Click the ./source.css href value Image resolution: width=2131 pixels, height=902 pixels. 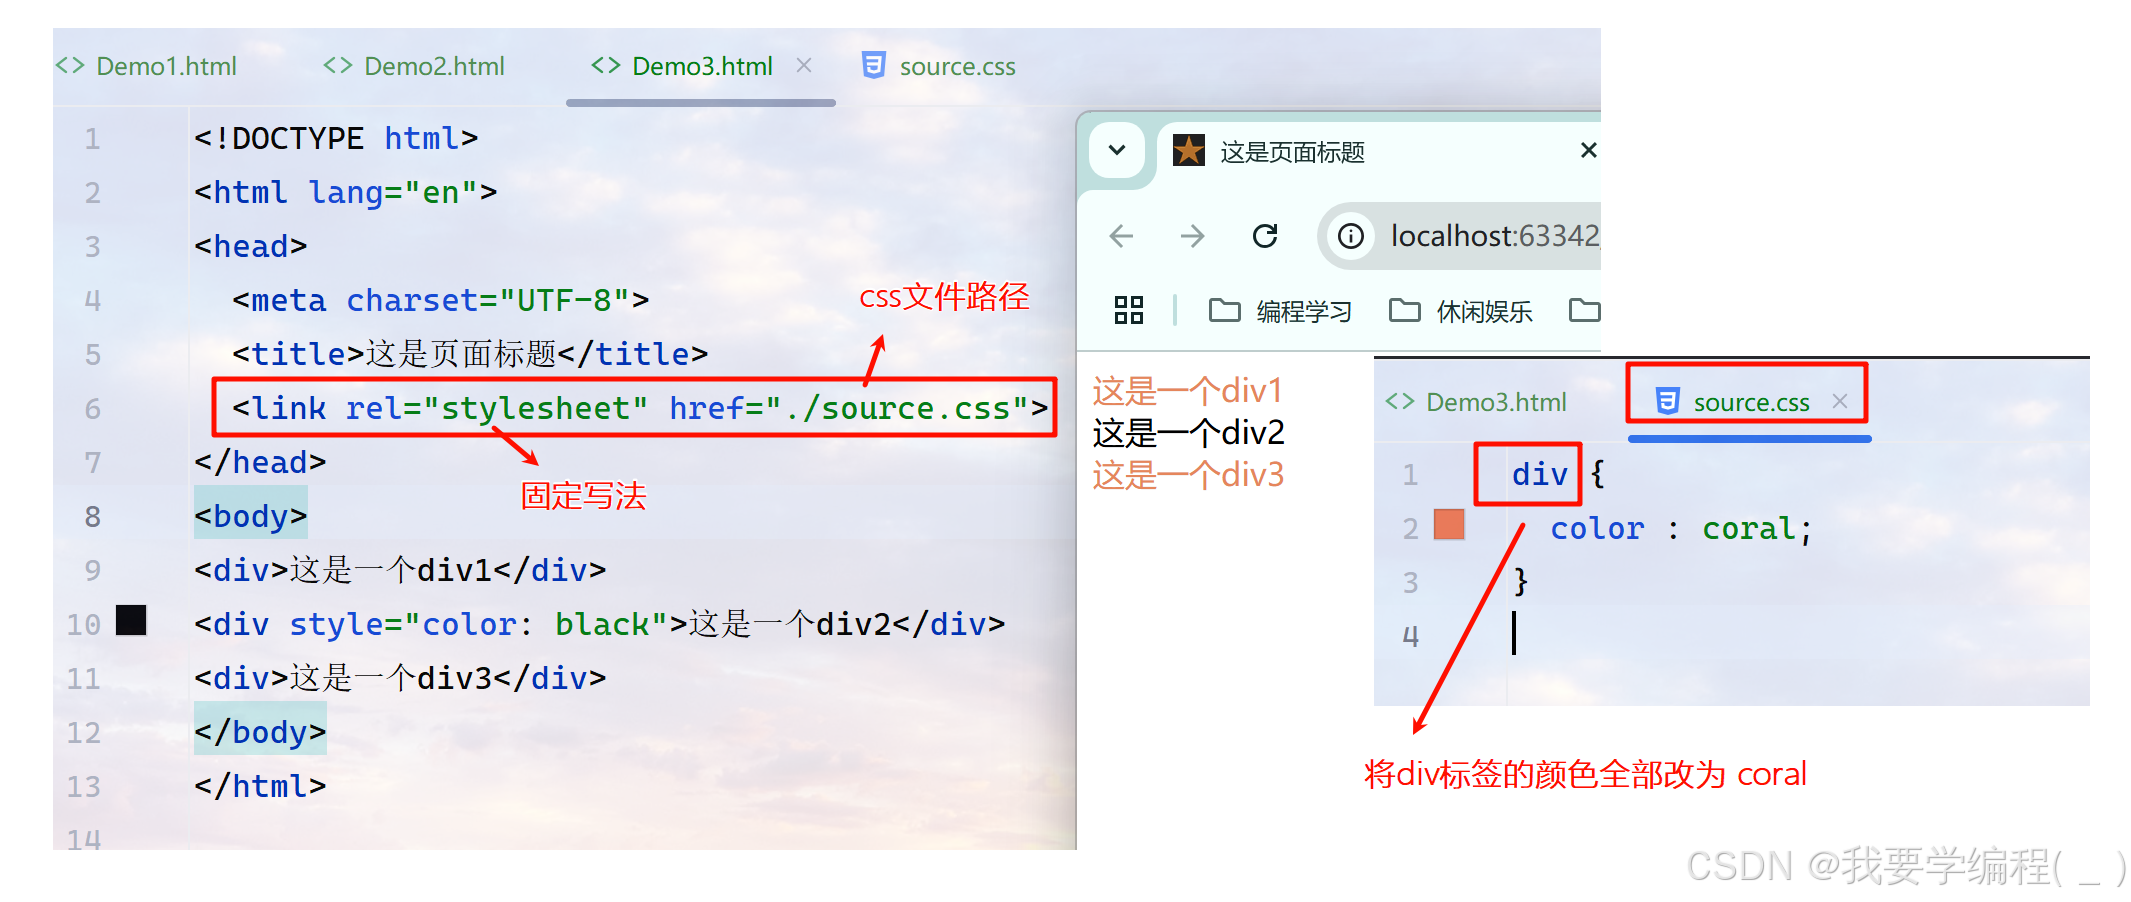pyautogui.click(x=898, y=408)
